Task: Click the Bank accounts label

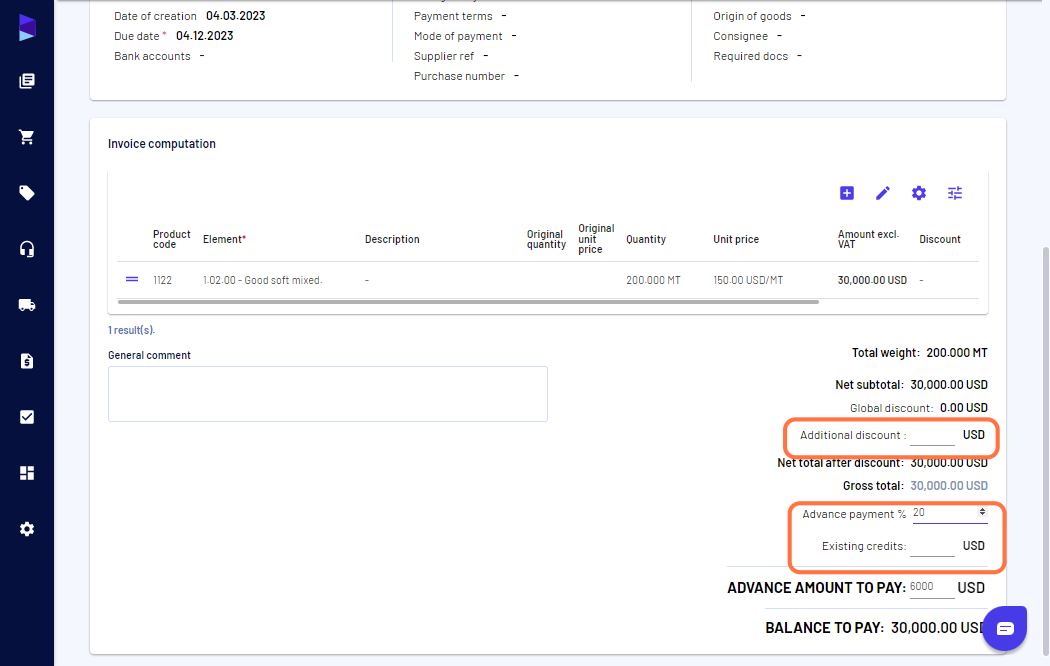Action: coord(152,56)
